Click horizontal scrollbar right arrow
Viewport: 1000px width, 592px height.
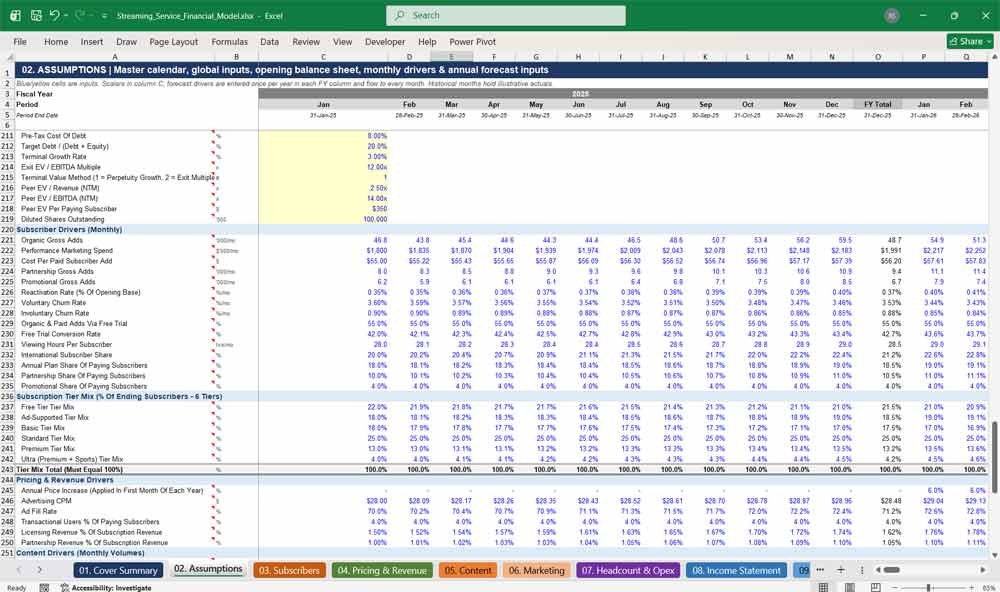(x=983, y=570)
